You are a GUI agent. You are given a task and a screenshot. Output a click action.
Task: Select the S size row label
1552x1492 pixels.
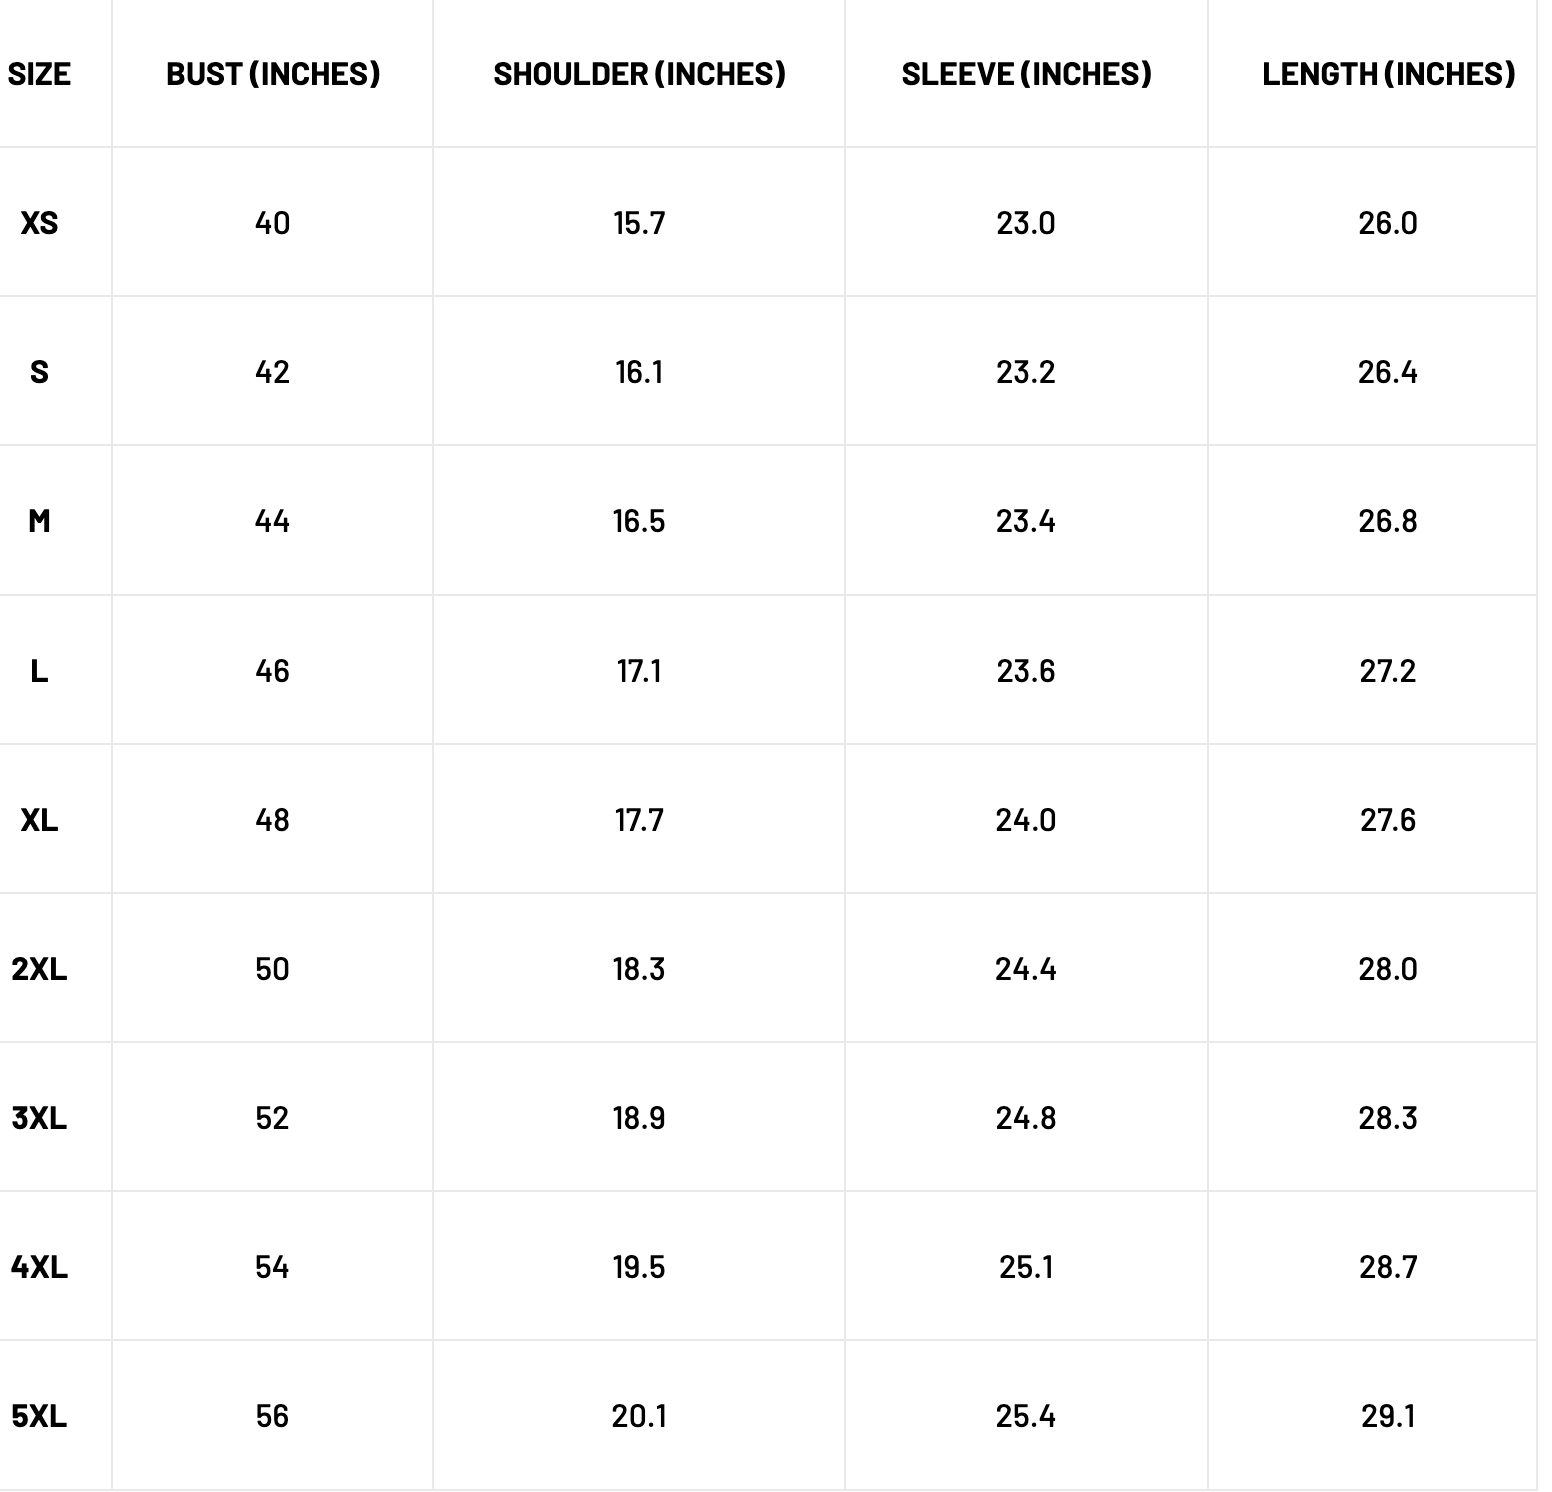pos(39,372)
